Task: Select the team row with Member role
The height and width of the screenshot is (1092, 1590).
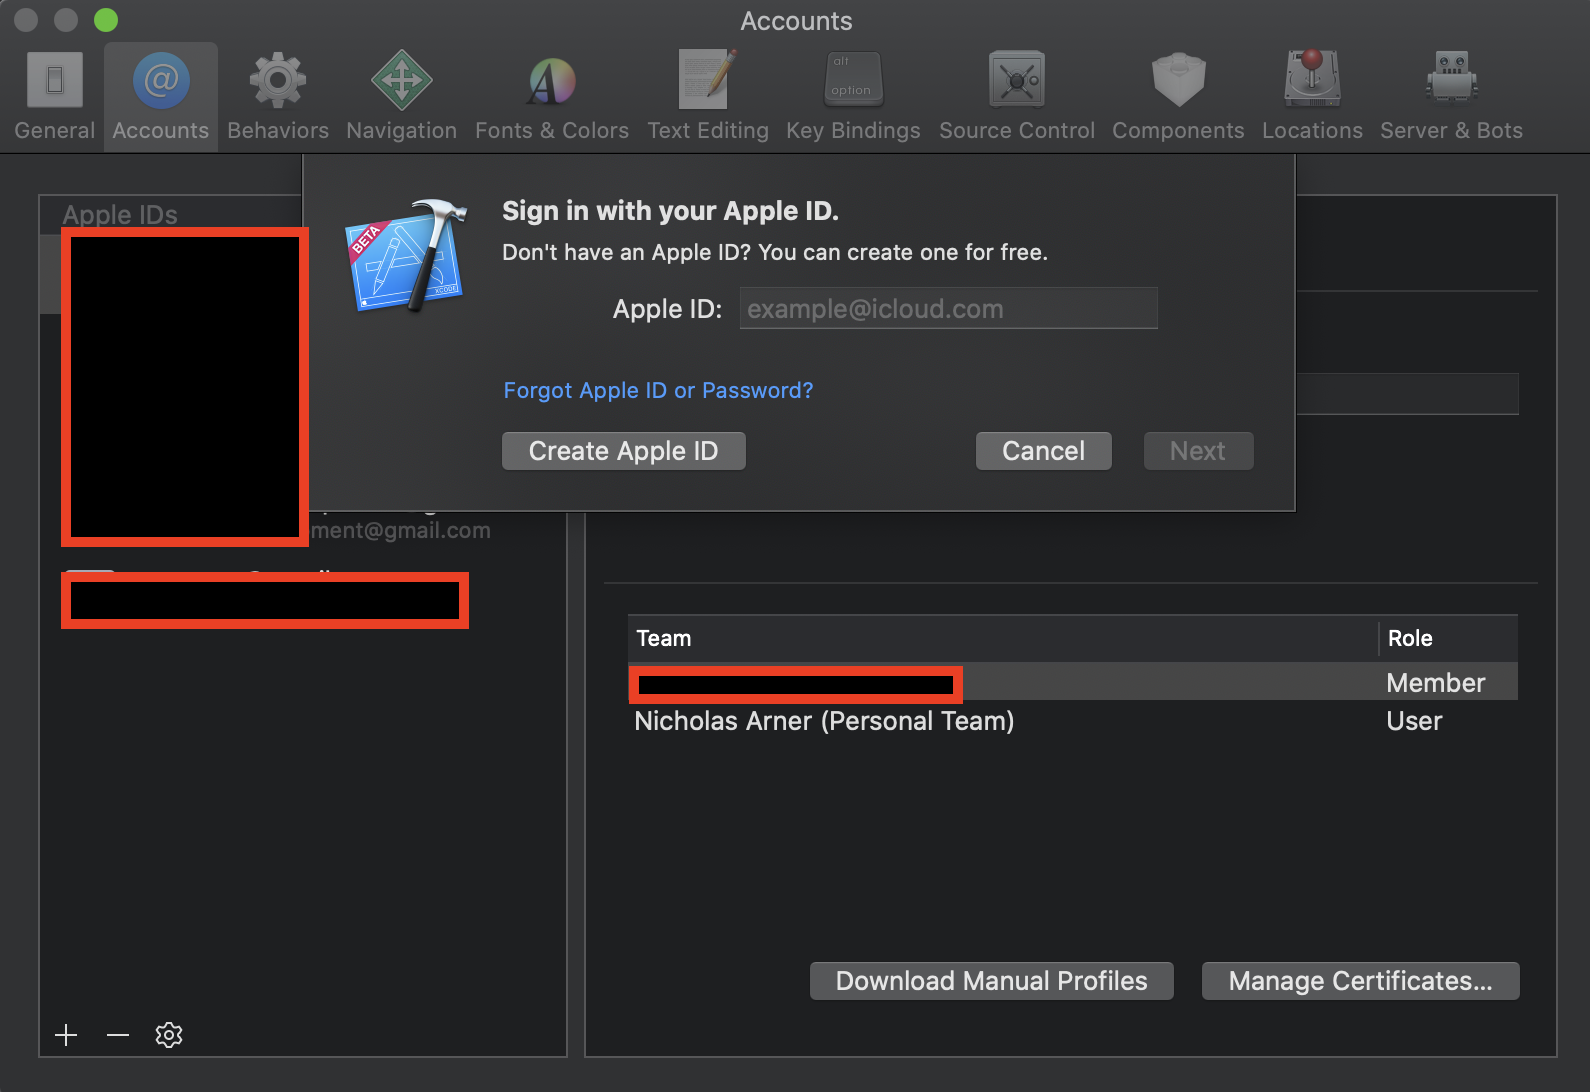Action: tap(1073, 683)
